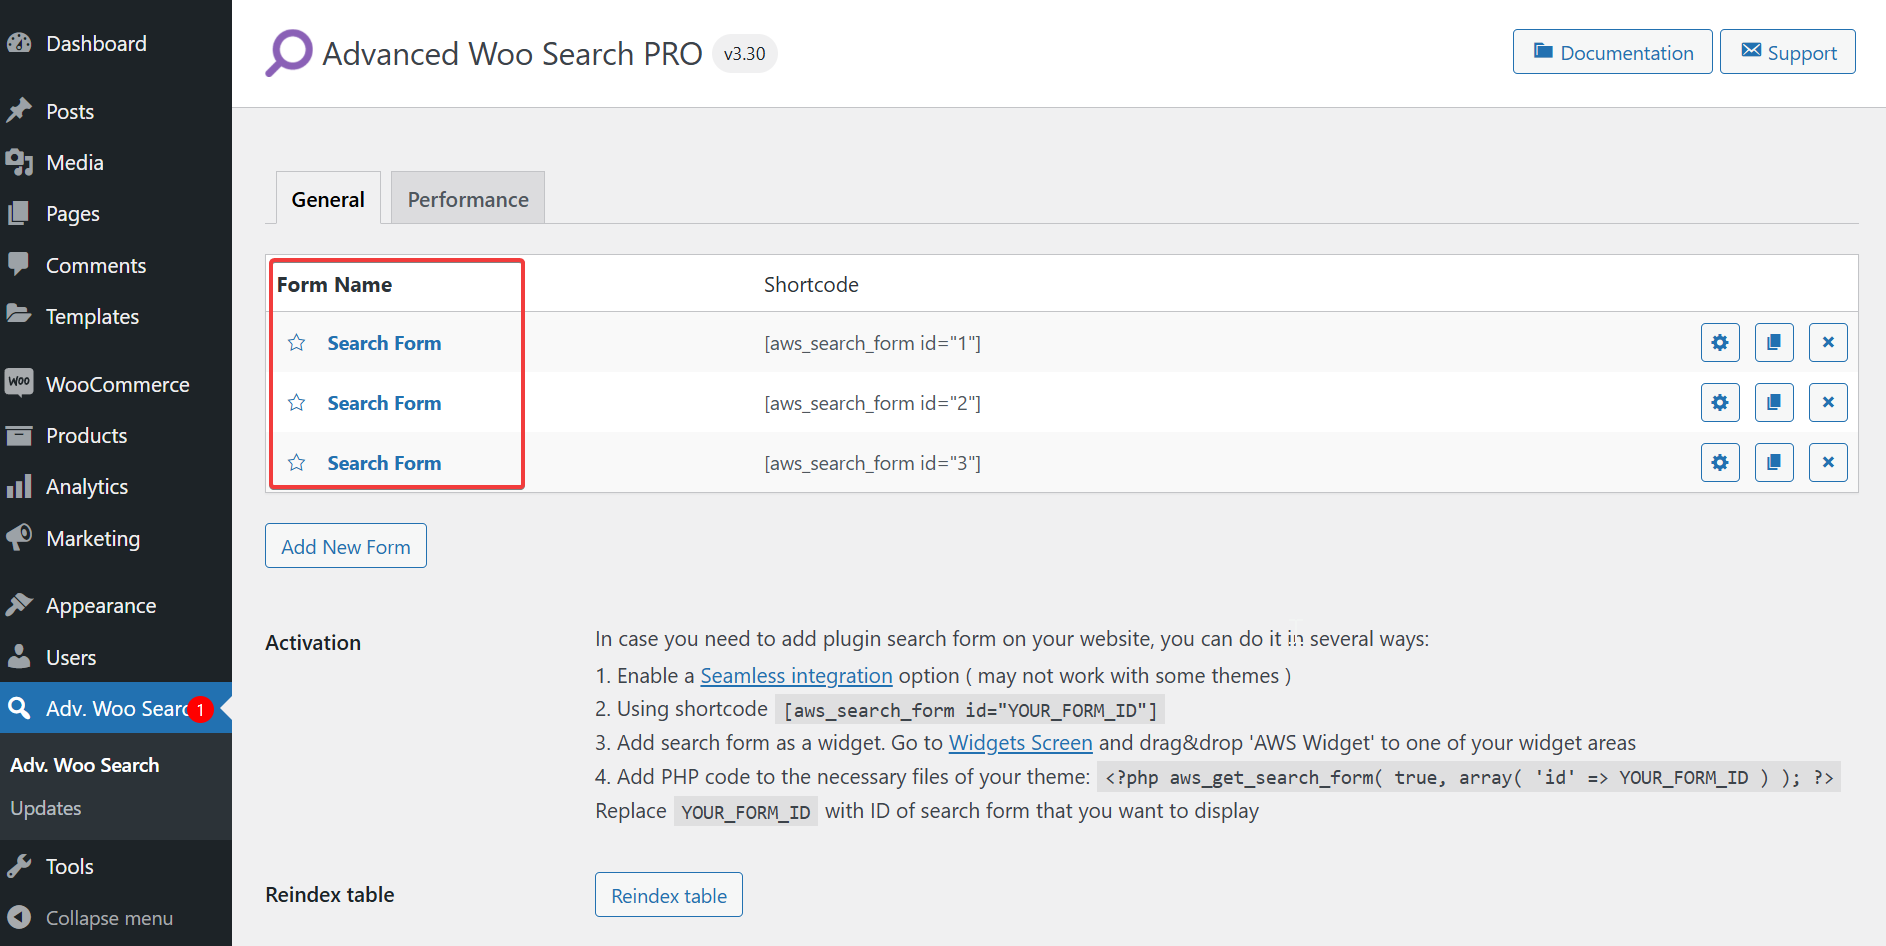
Task: Open Marketing in the sidebar
Action: point(116,538)
